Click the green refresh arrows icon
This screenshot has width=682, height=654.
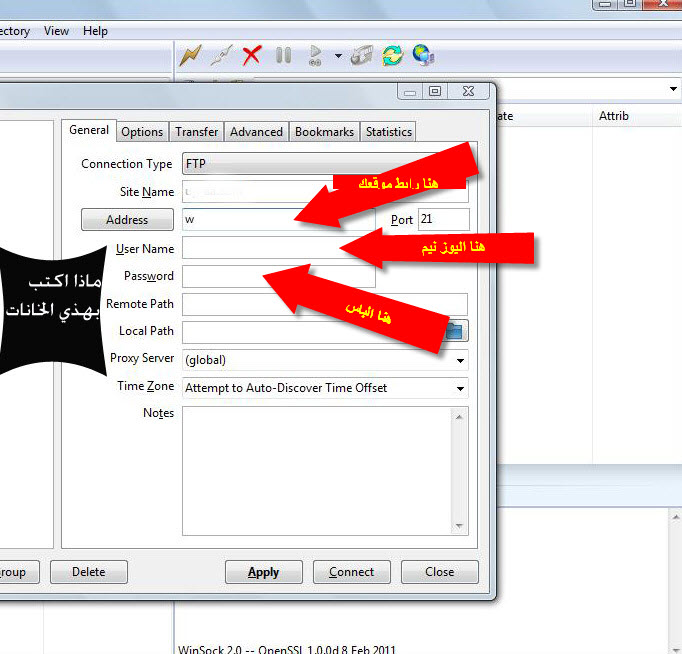click(x=392, y=55)
